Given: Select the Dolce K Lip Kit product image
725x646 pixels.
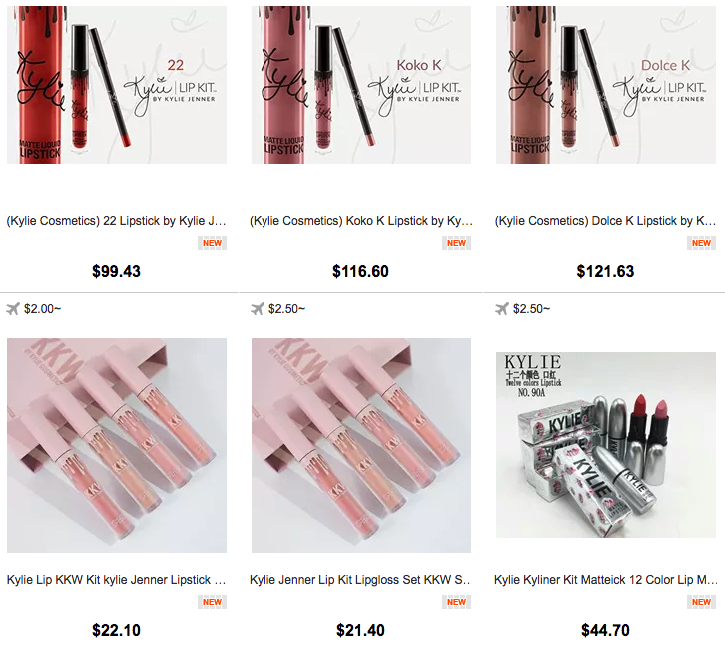Looking at the screenshot, I should (606, 85).
